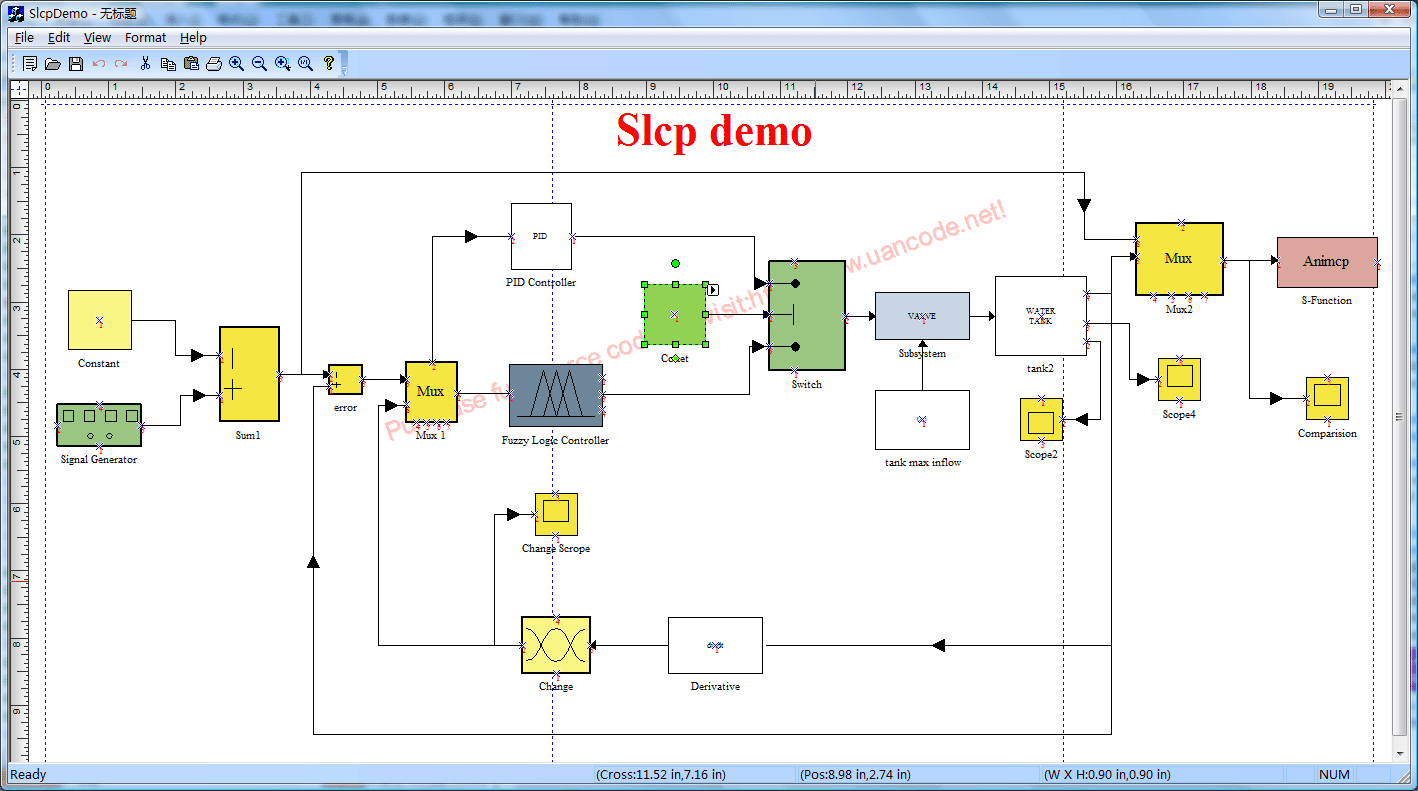This screenshot has width=1418, height=791.
Task: Click the ruler origin corner box
Action: (x=19, y=88)
